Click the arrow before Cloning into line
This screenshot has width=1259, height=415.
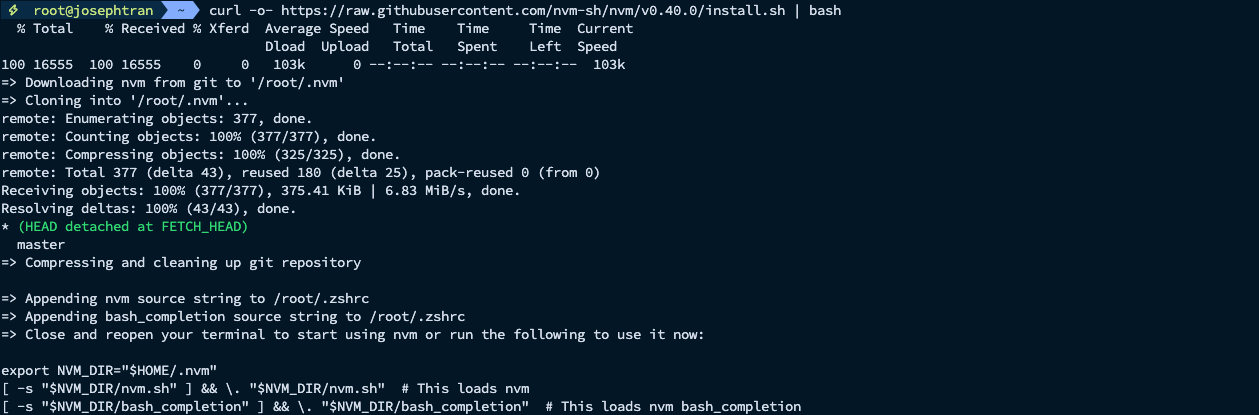10,101
